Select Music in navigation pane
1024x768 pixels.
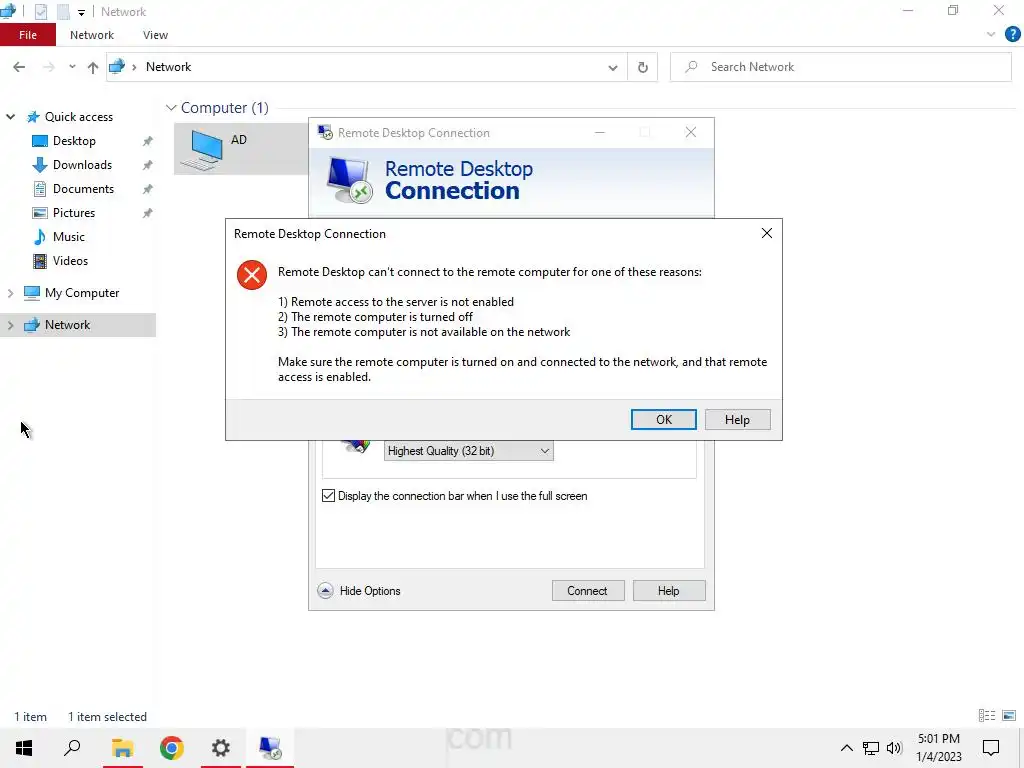69,236
